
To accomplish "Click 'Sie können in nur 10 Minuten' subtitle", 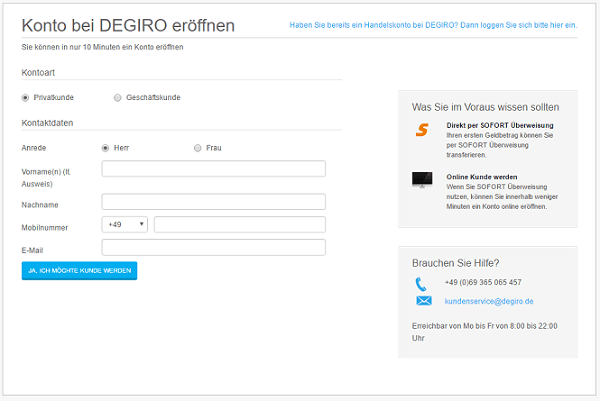I will 102,47.
